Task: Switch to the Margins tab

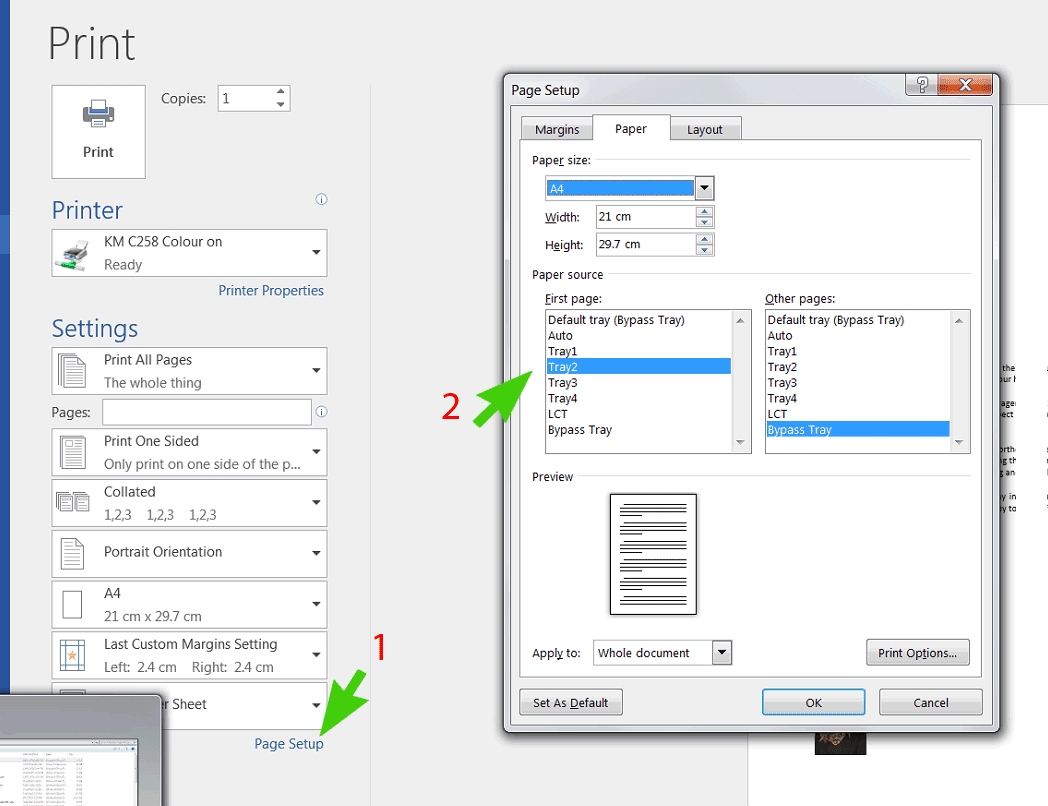Action: tap(557, 128)
